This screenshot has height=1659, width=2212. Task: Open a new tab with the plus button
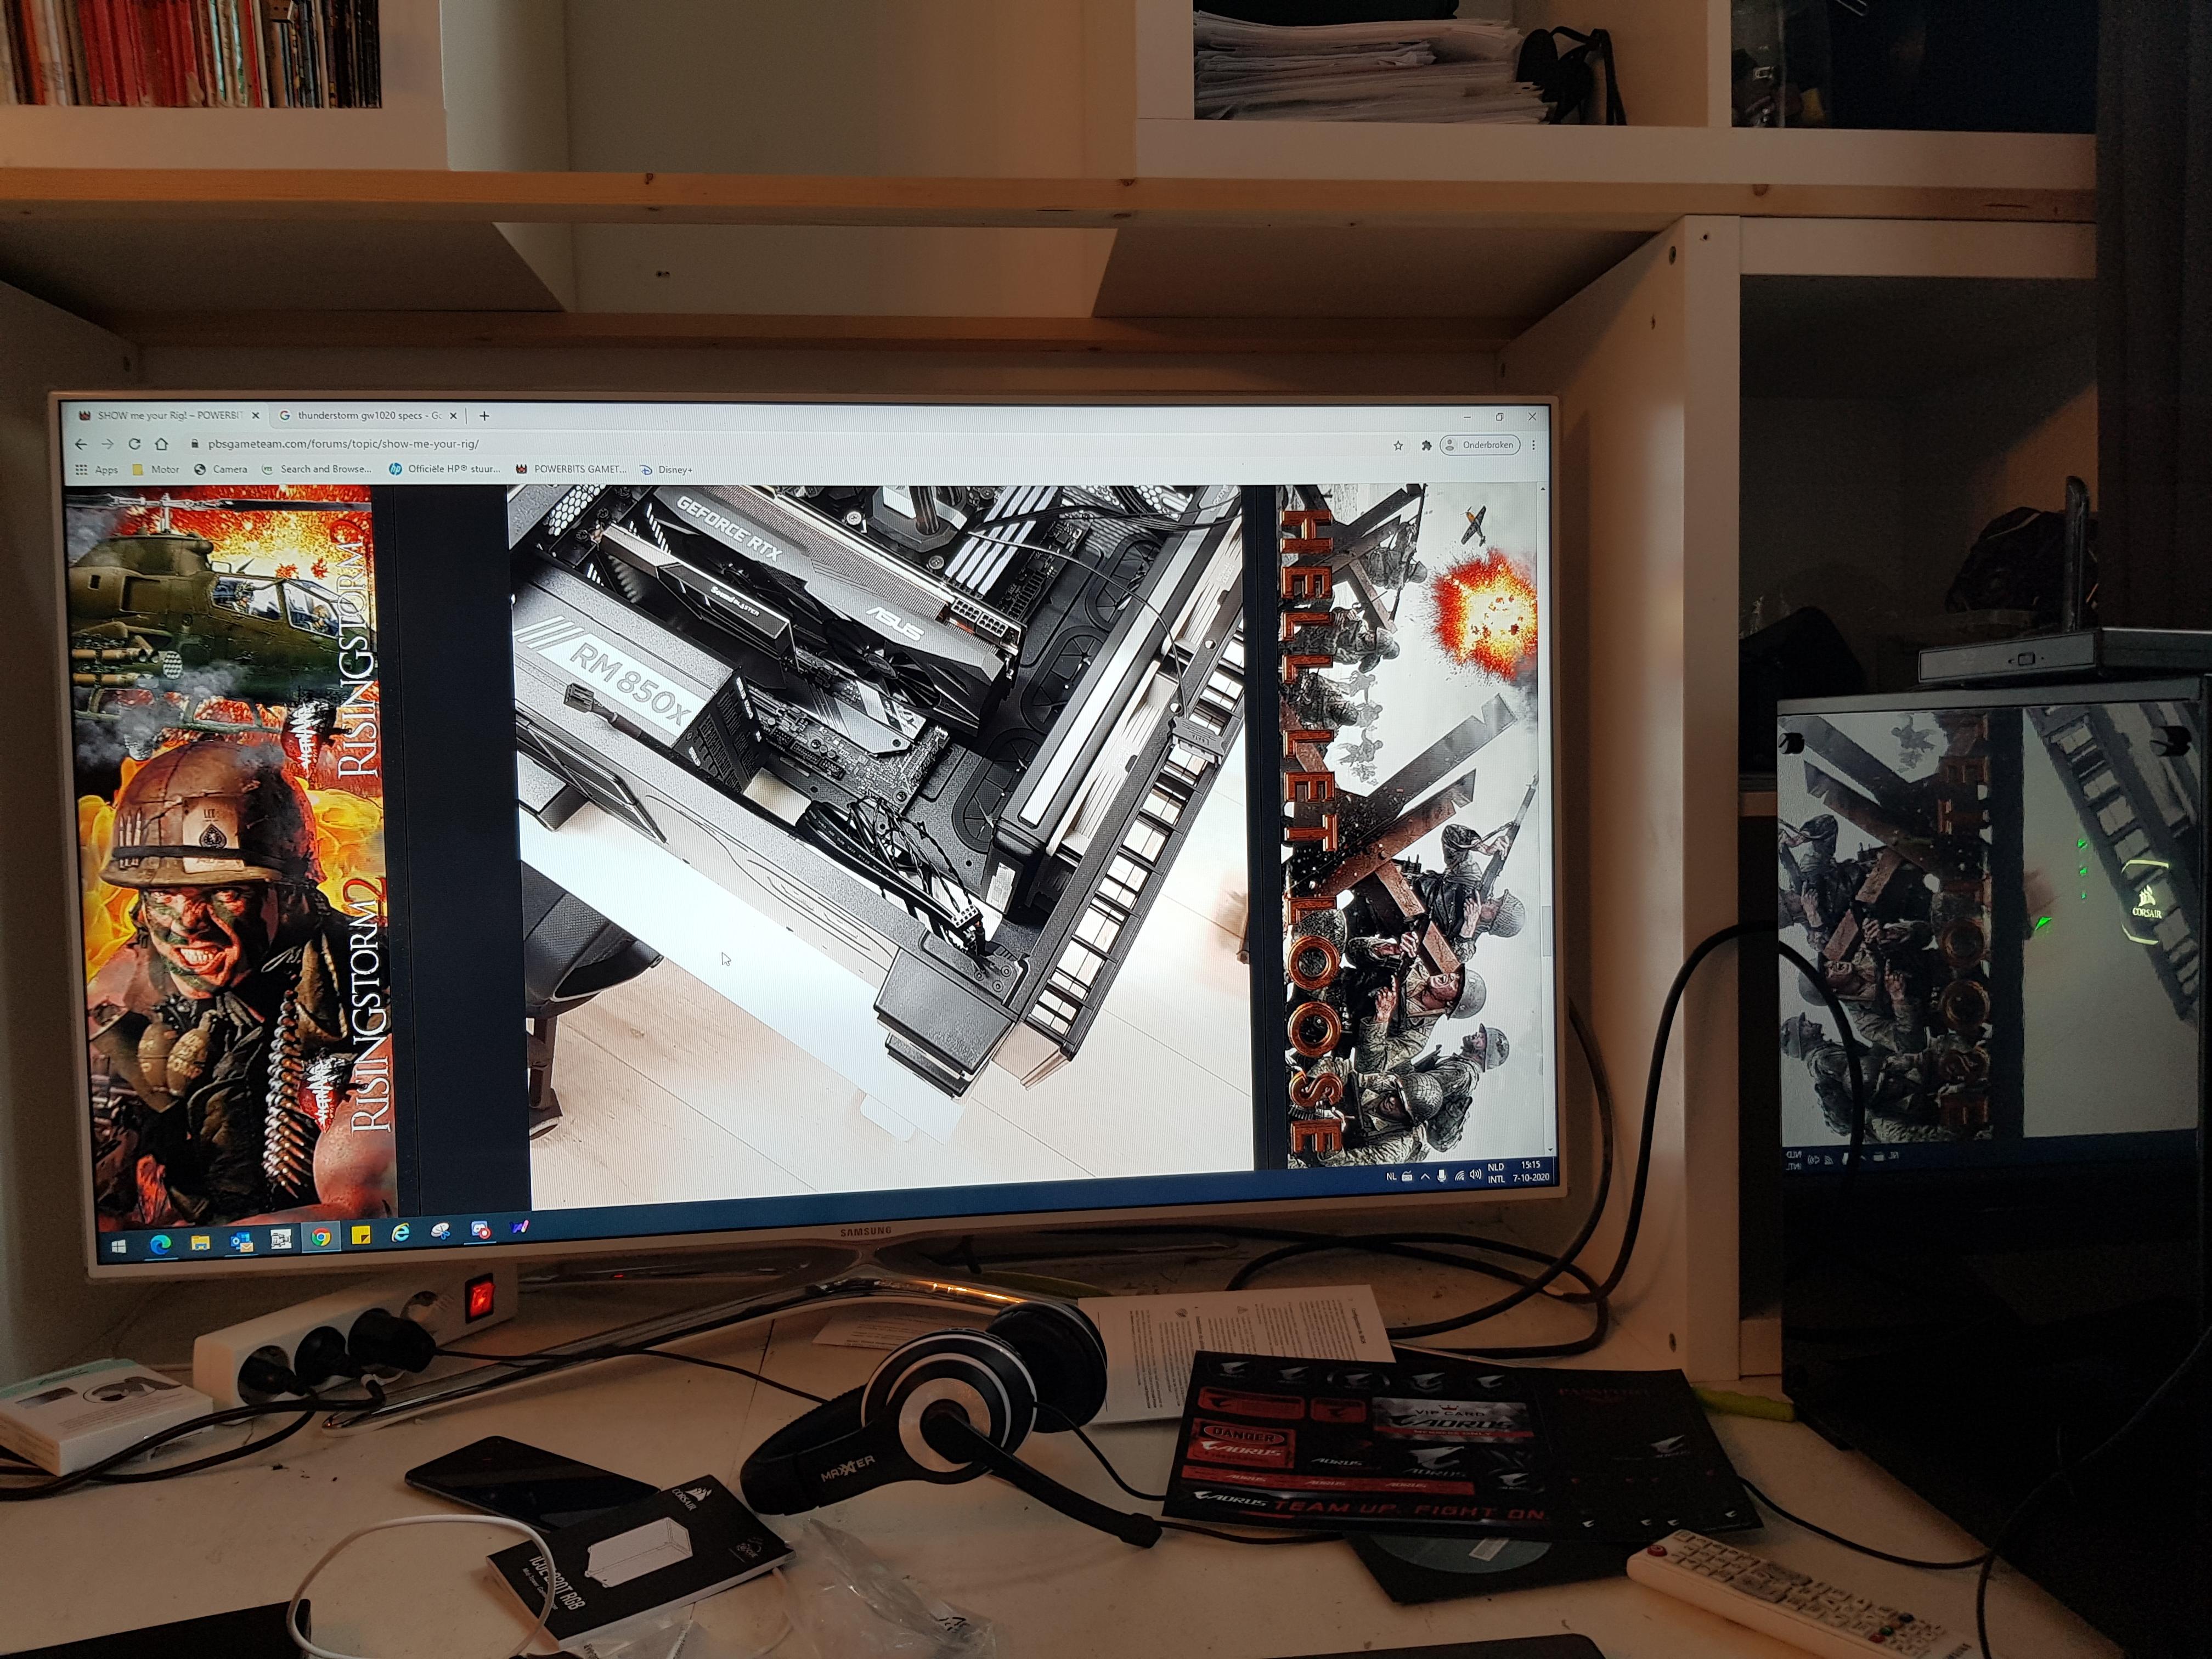[484, 416]
